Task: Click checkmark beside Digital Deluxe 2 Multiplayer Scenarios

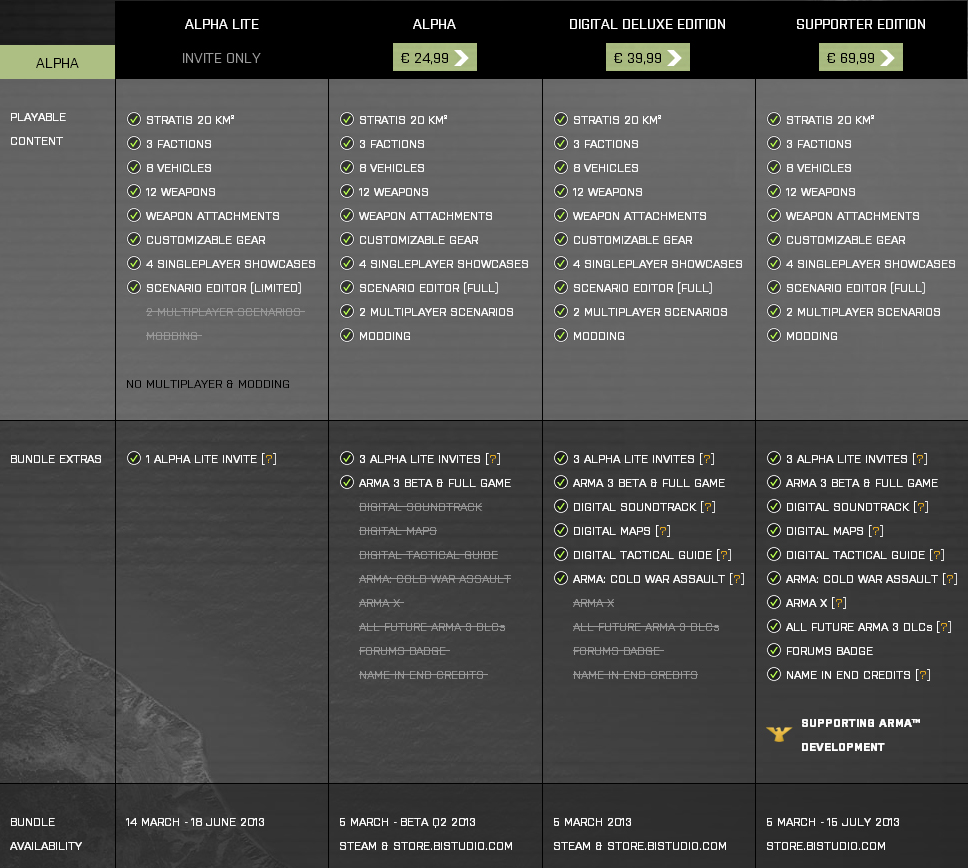Action: pyautogui.click(x=561, y=311)
